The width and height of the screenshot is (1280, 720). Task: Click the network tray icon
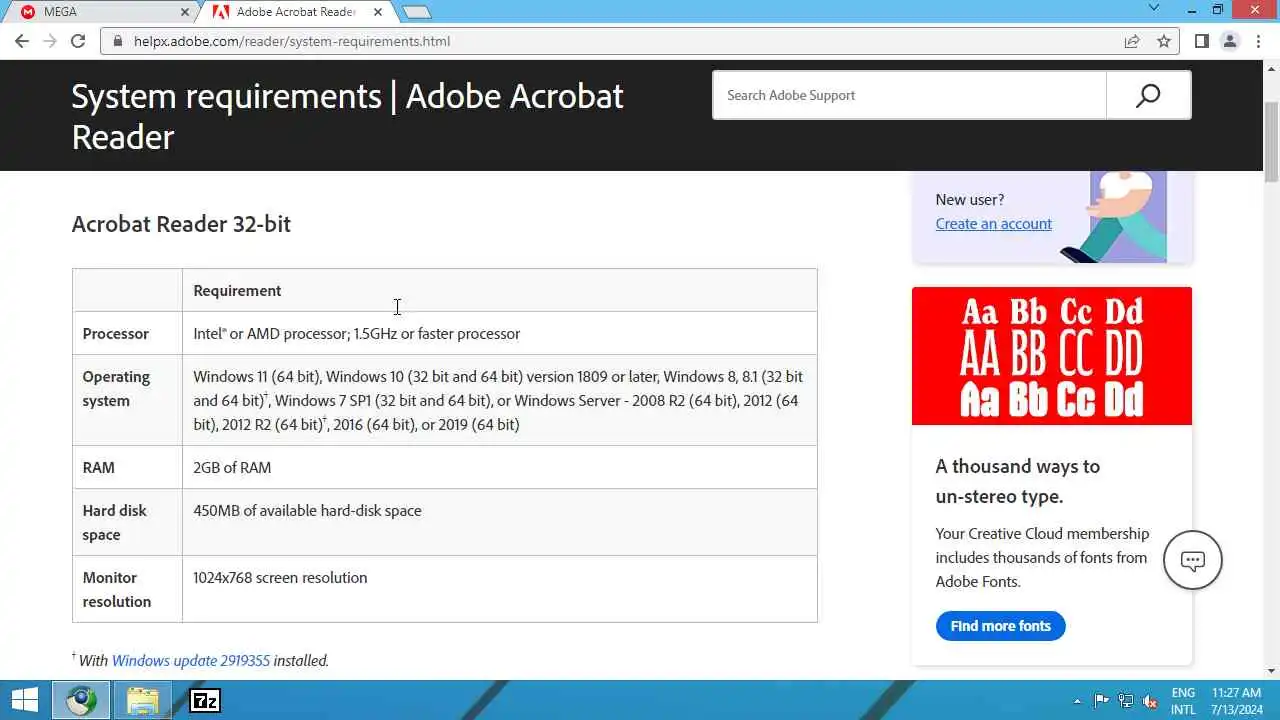click(1126, 701)
